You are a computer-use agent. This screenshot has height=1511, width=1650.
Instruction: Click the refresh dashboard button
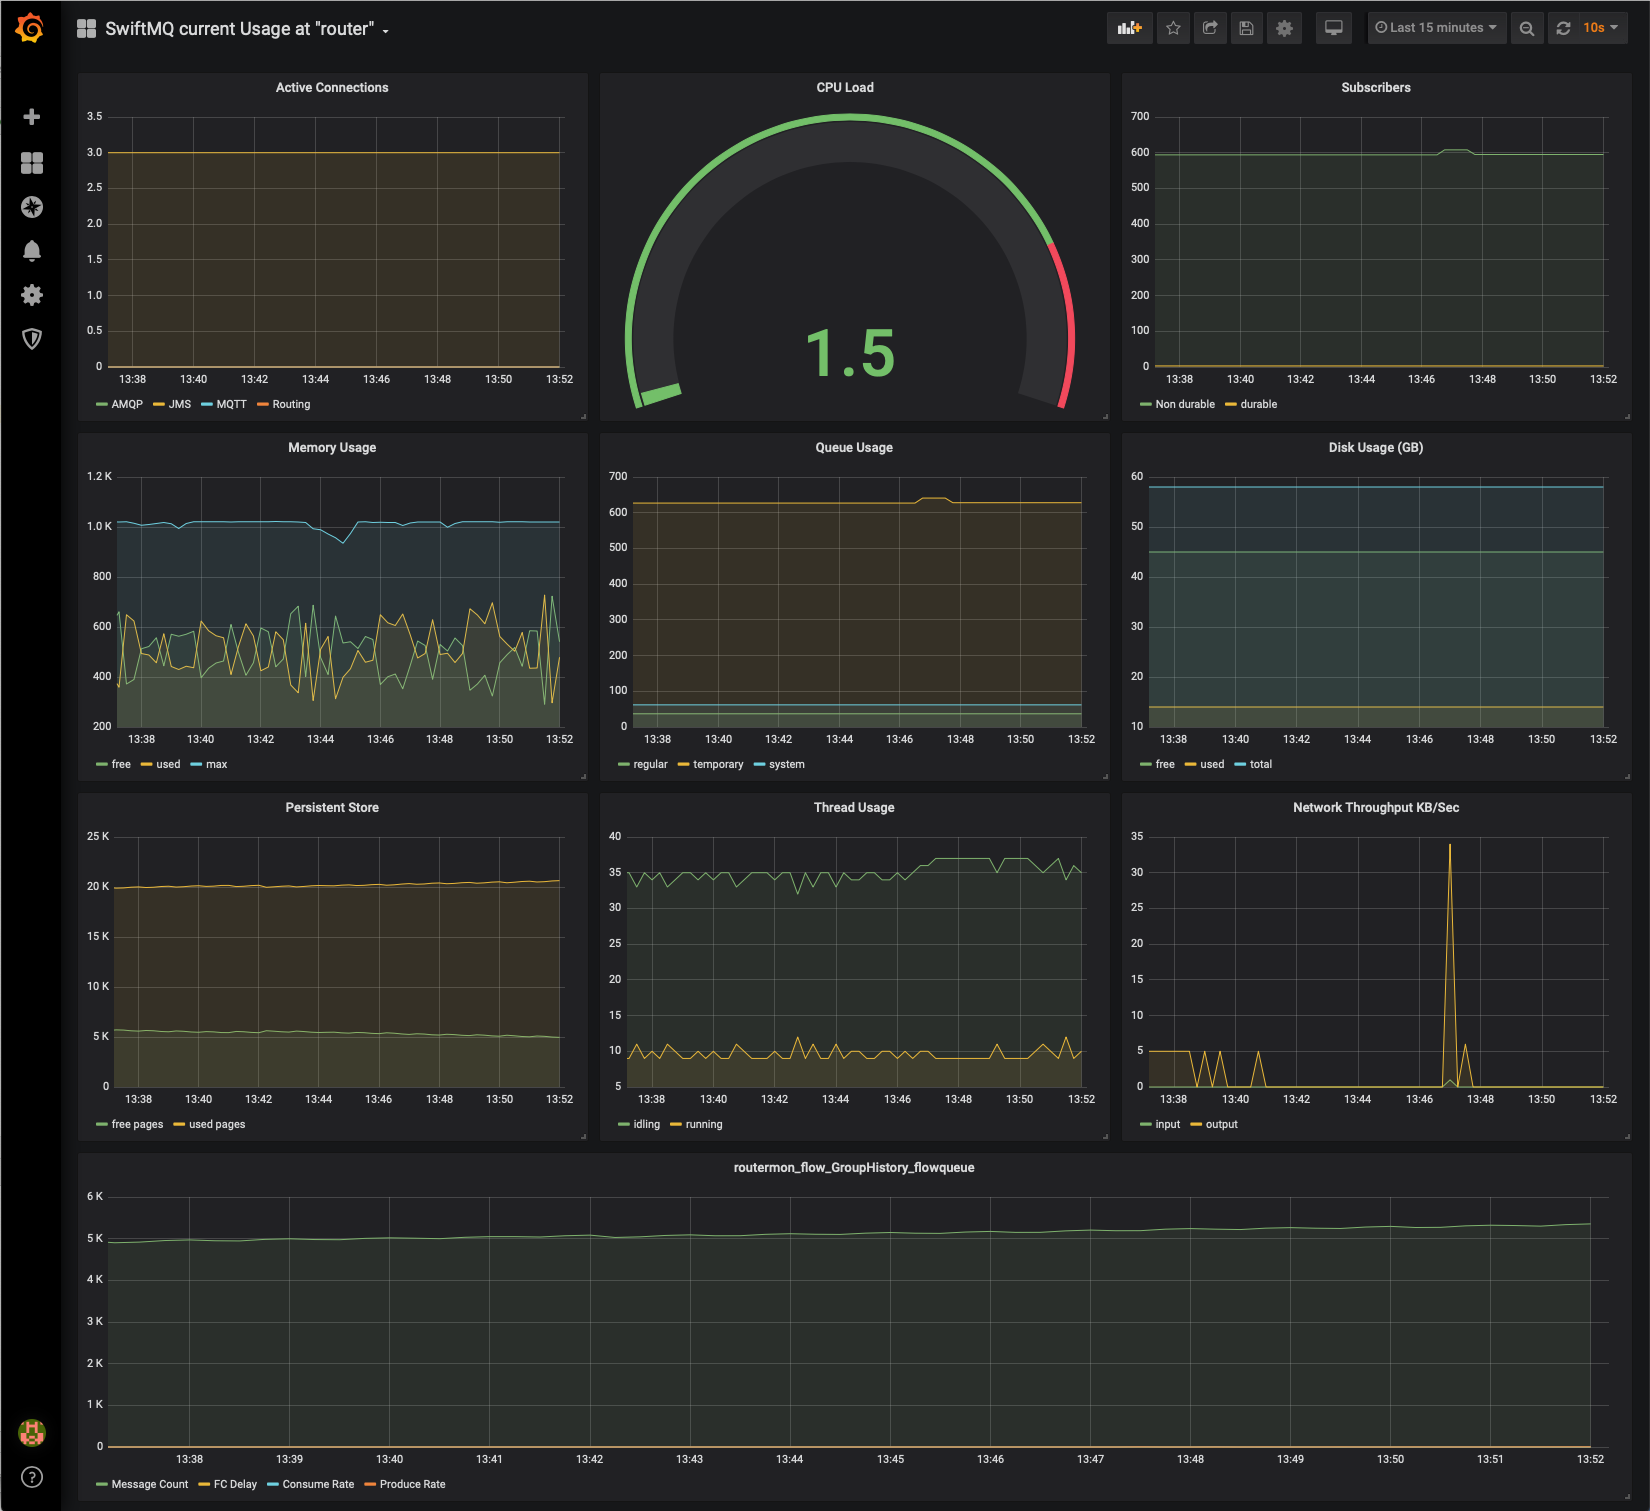1563,28
